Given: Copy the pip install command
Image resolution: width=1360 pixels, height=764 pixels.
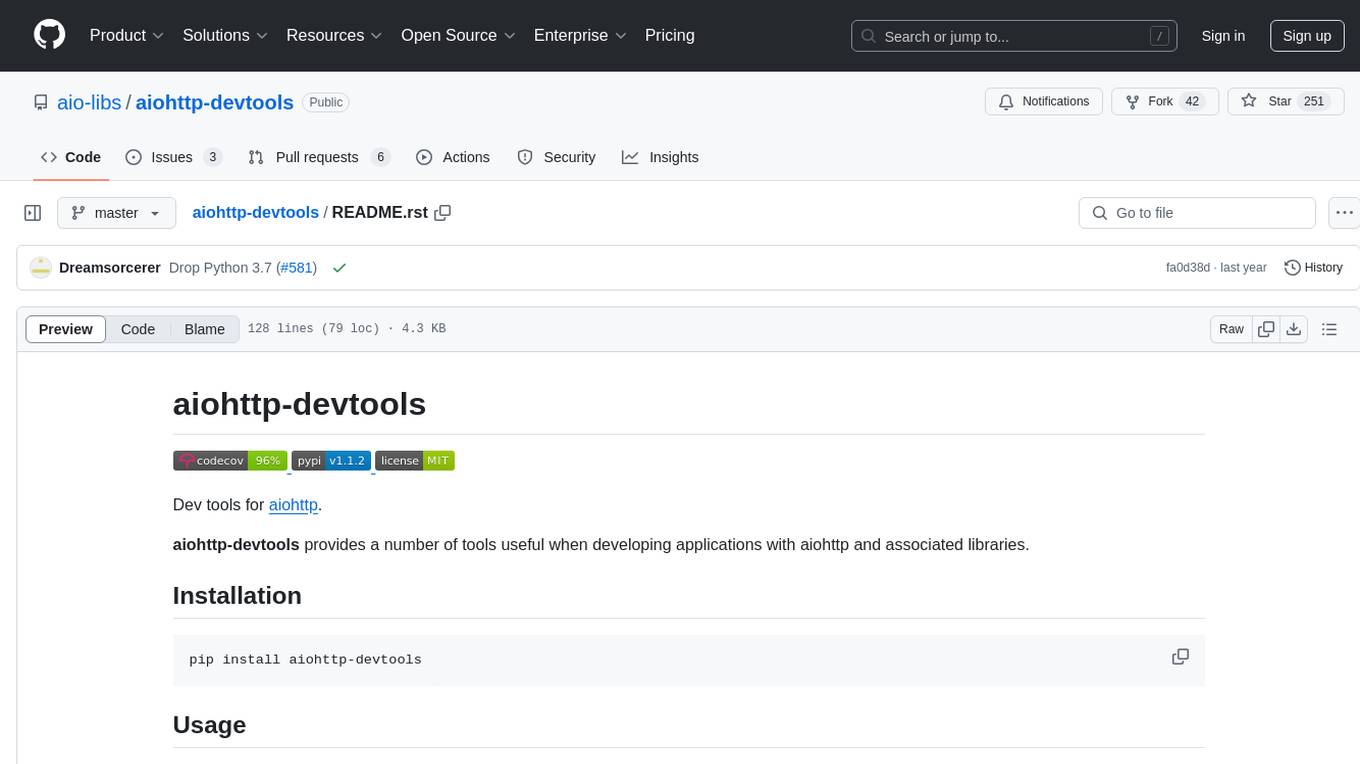Looking at the screenshot, I should tap(1180, 657).
